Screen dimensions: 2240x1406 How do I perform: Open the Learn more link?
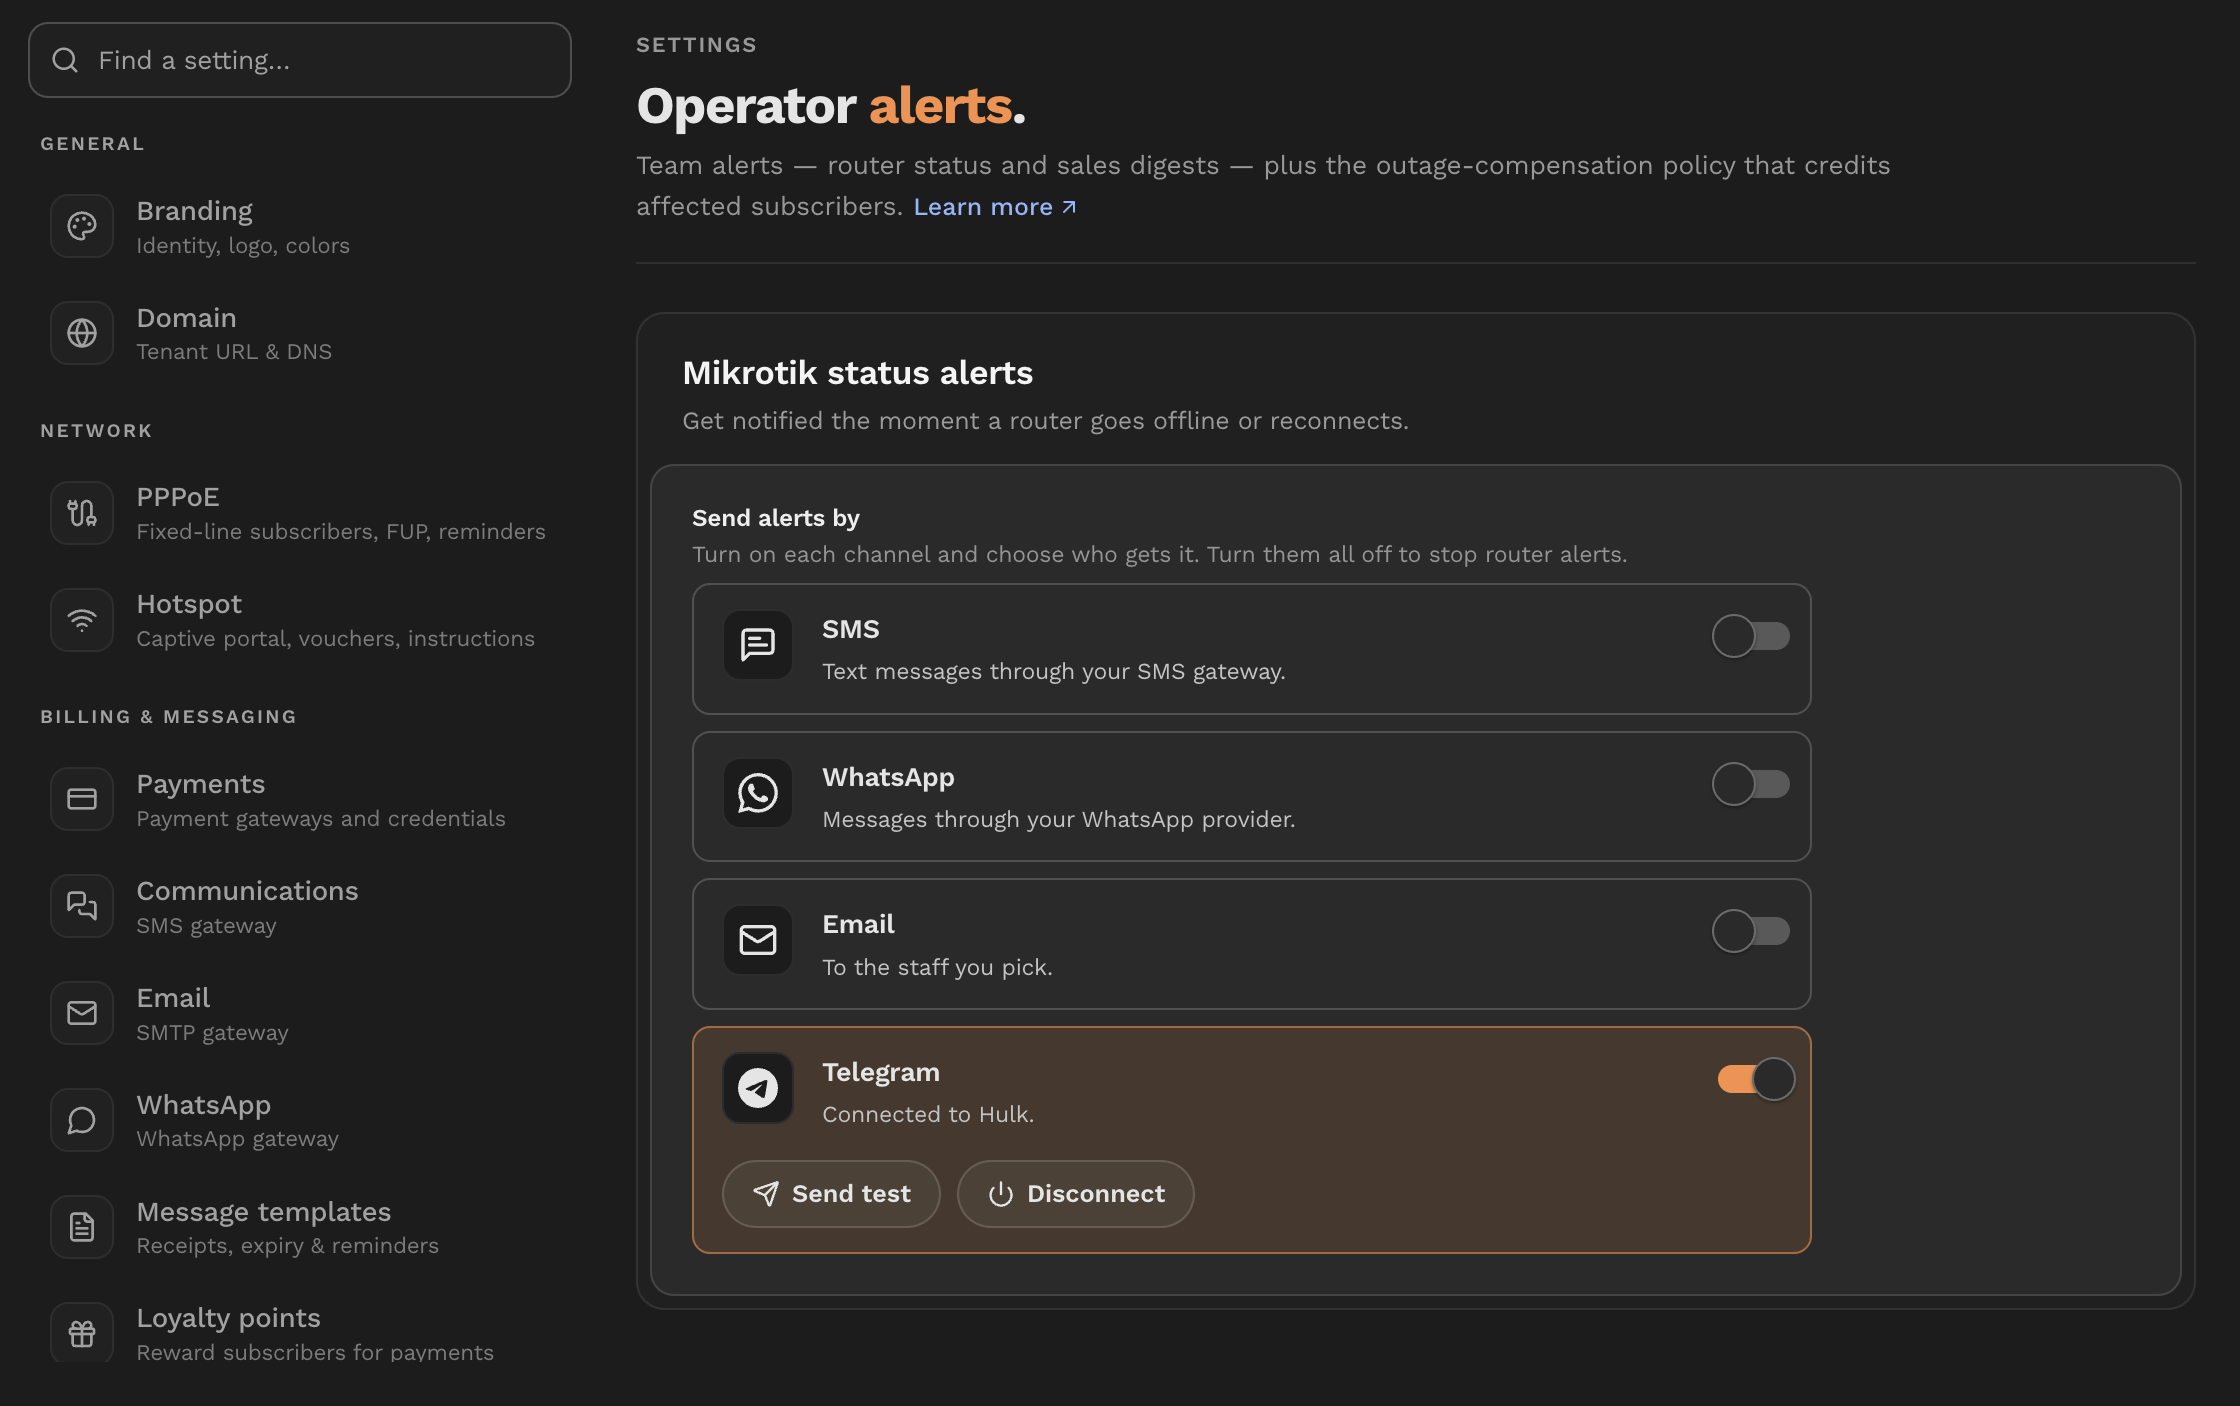(x=994, y=207)
